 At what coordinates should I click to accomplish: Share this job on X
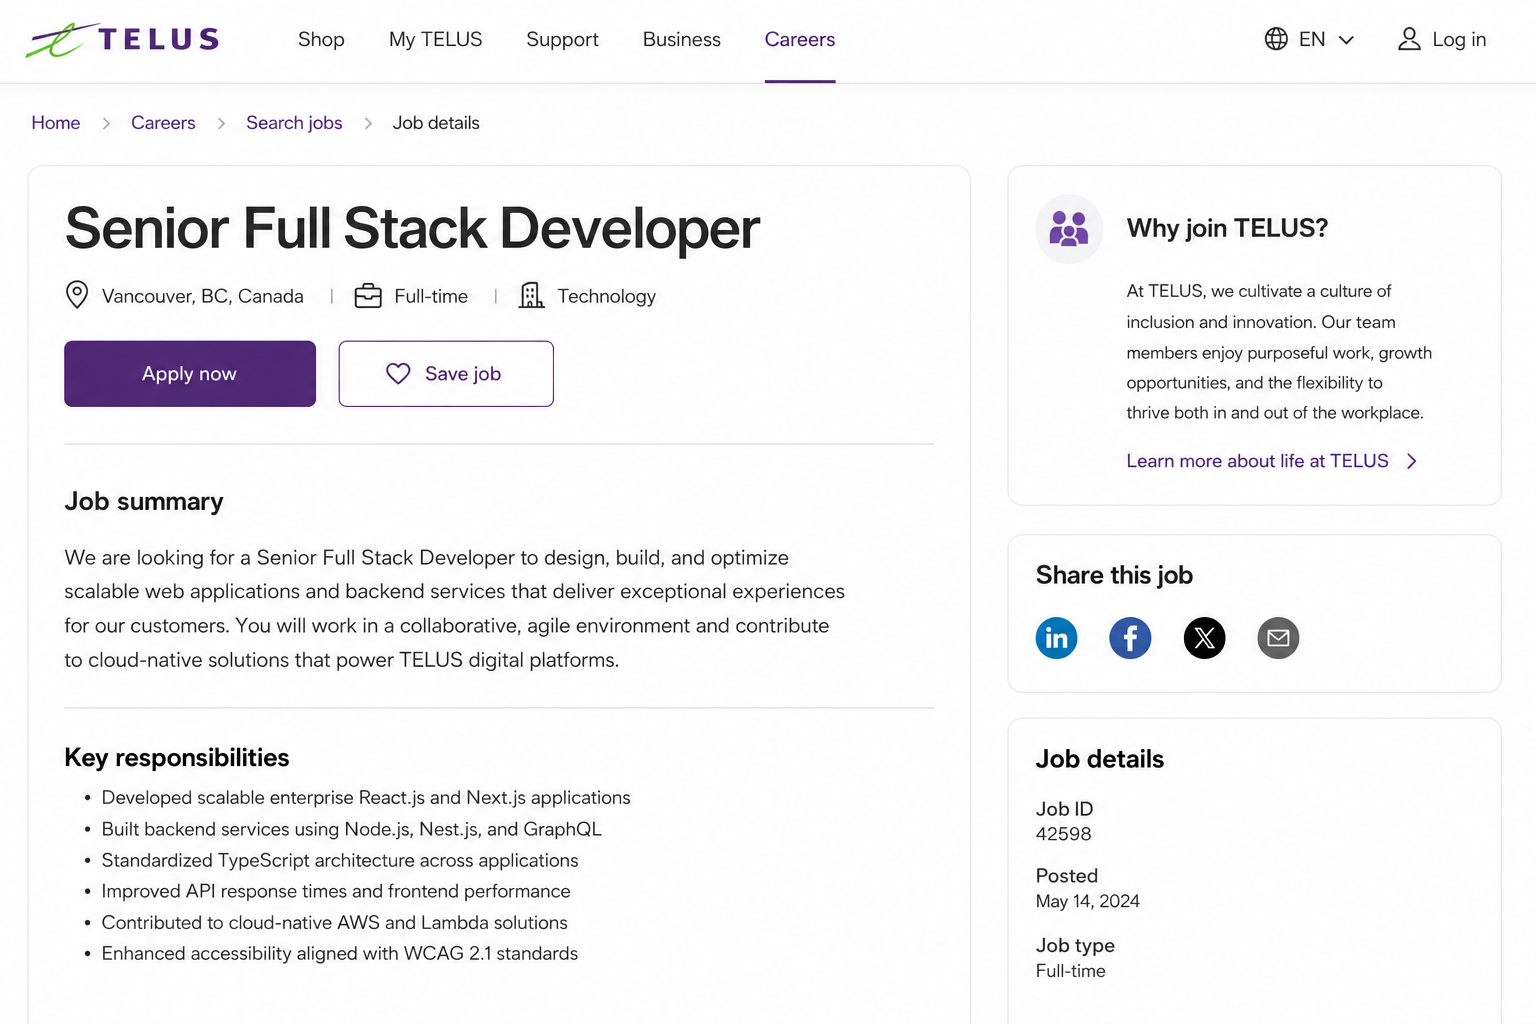[x=1204, y=638]
